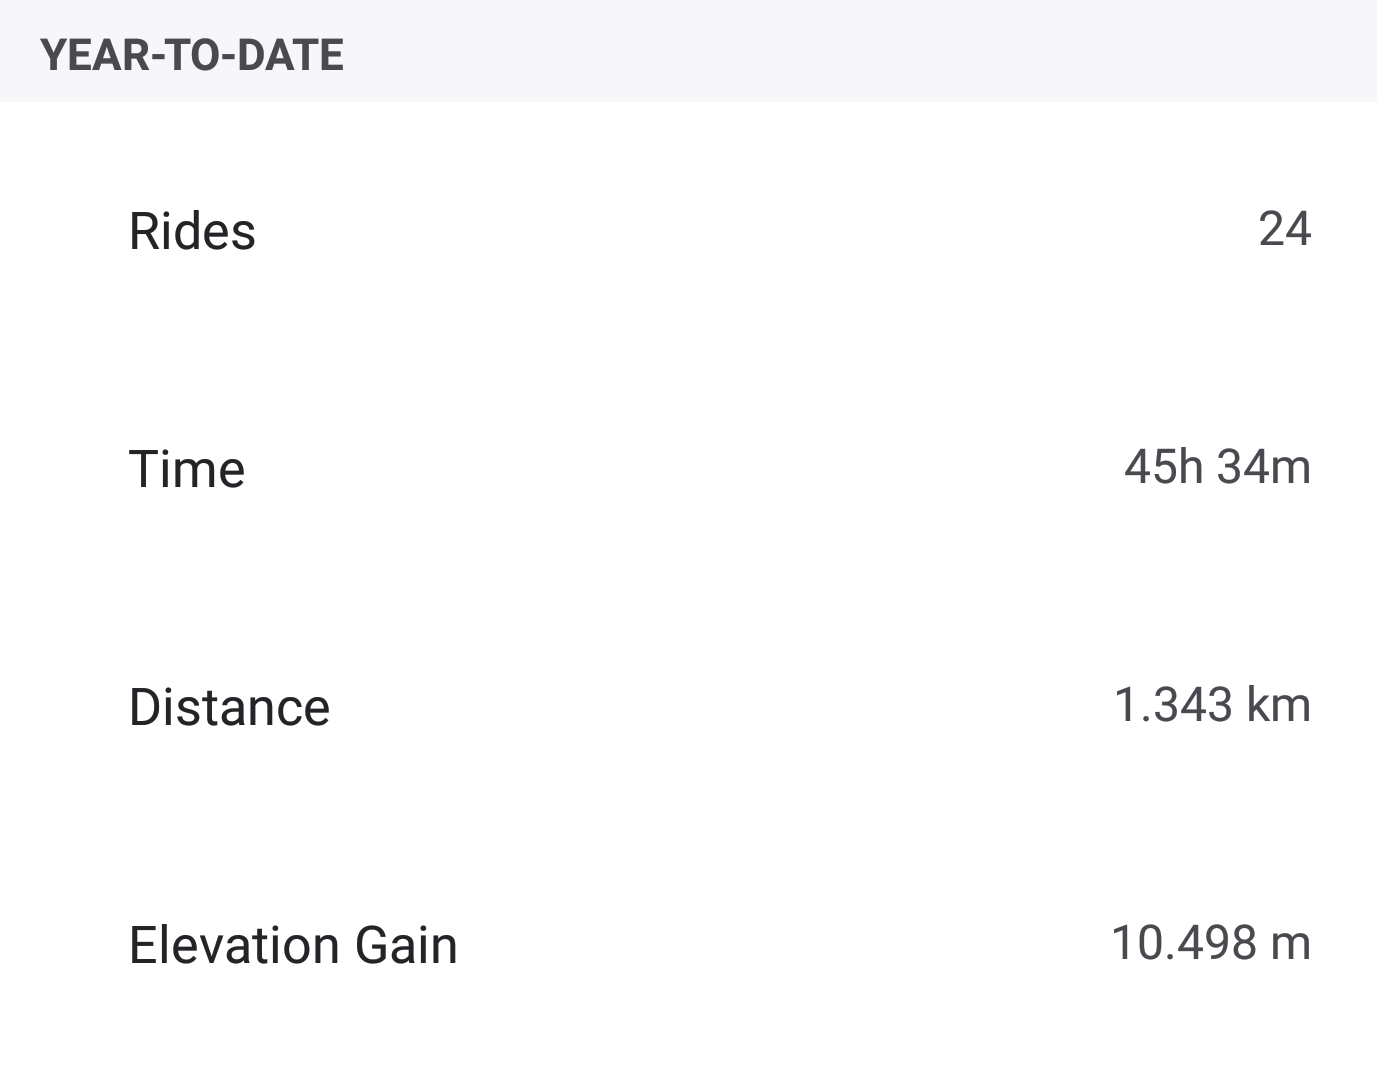
Task: Select the word Gain in Elevation Gain
Action: 406,945
